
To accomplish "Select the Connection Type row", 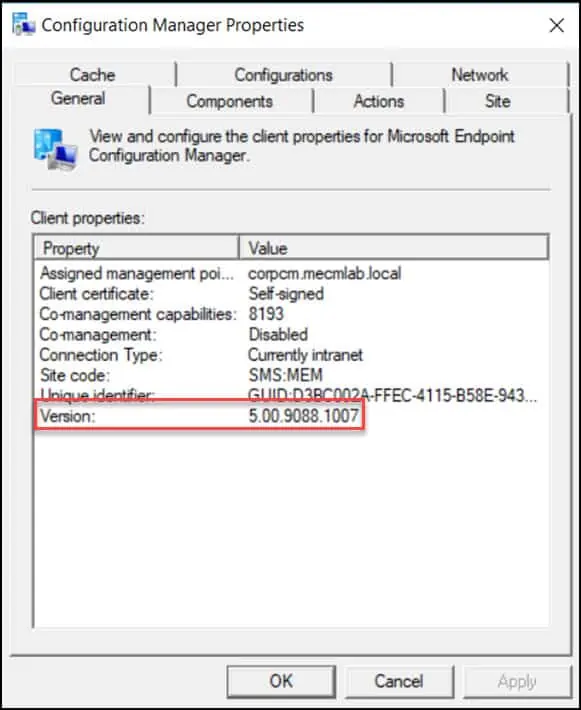I will coord(291,355).
